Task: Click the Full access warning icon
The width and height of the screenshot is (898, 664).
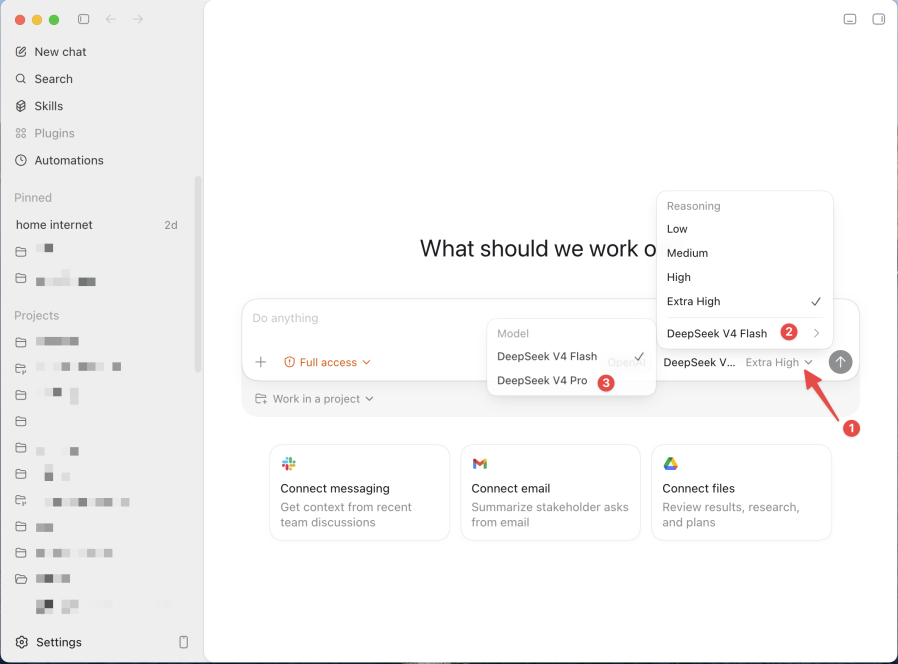Action: click(x=289, y=362)
